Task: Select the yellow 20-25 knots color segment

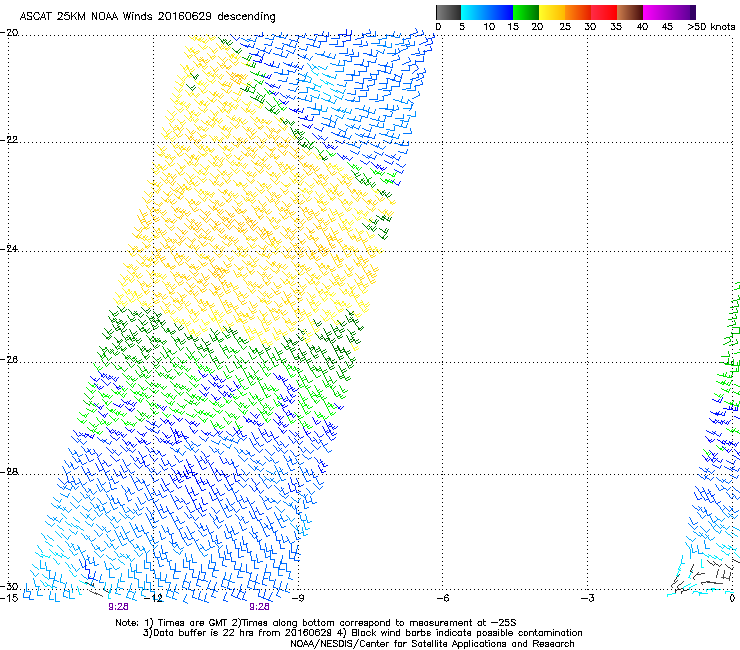Action: 552,12
